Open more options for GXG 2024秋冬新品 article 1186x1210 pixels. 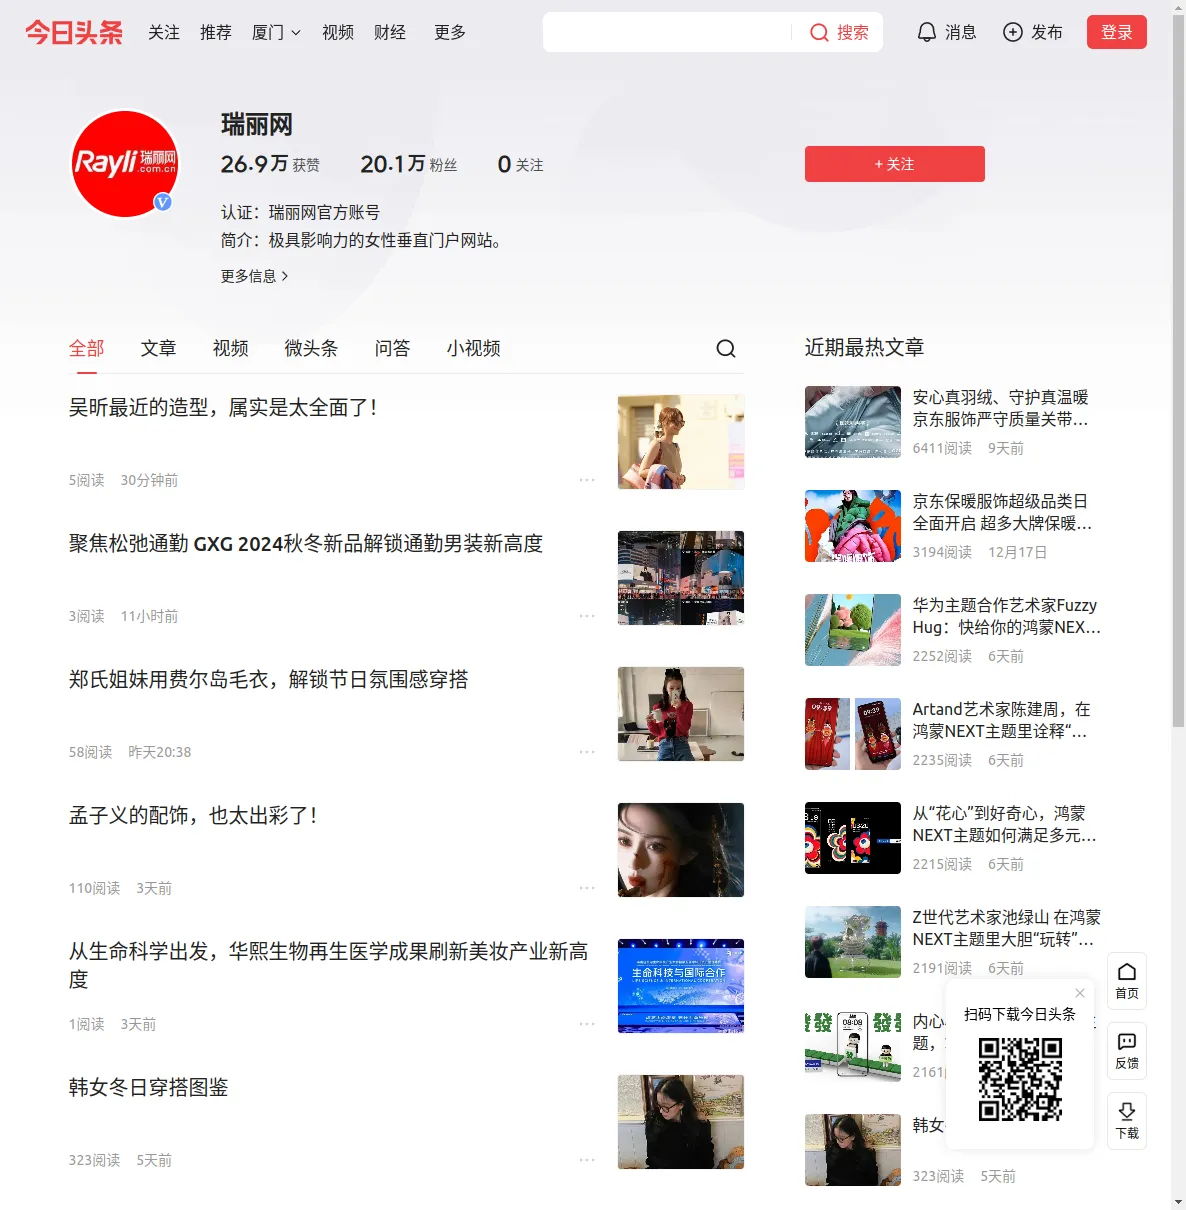[x=587, y=616]
